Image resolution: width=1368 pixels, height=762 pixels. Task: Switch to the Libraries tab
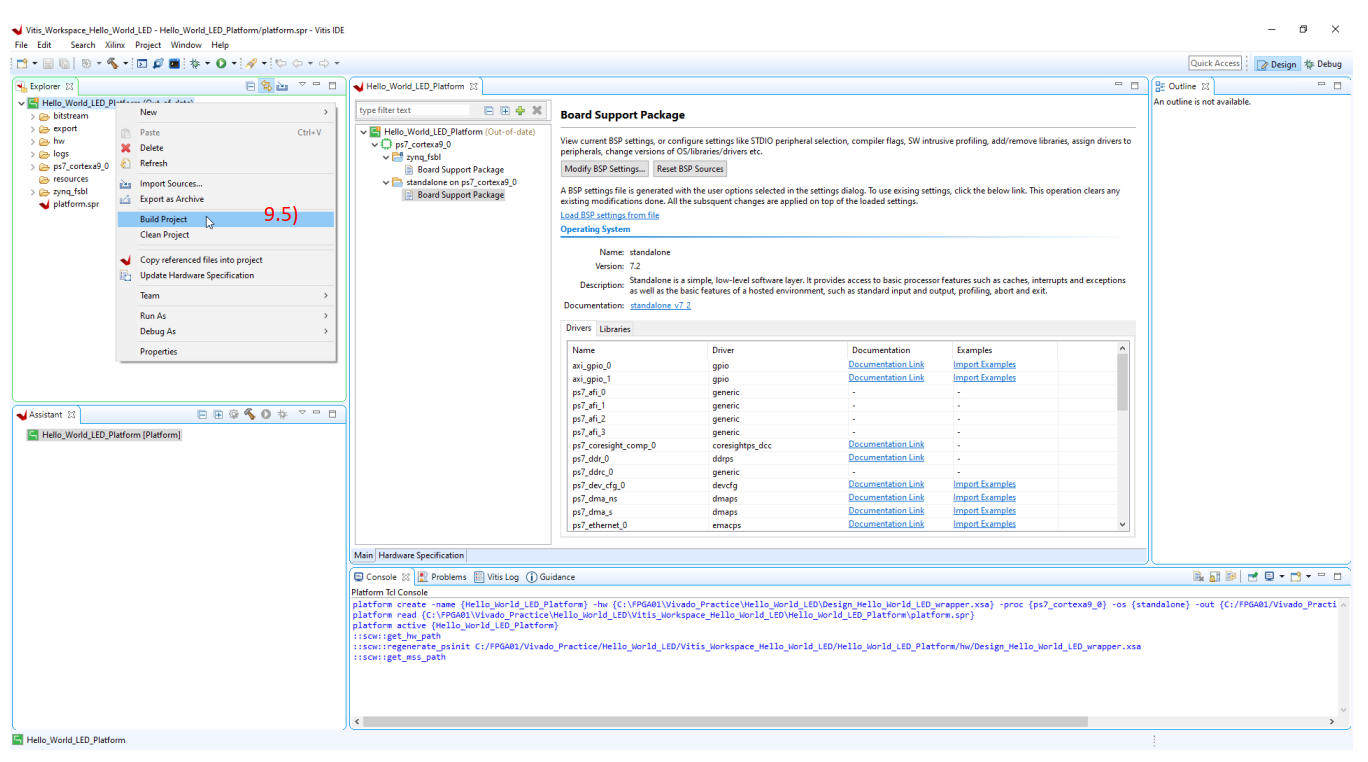[x=615, y=329]
